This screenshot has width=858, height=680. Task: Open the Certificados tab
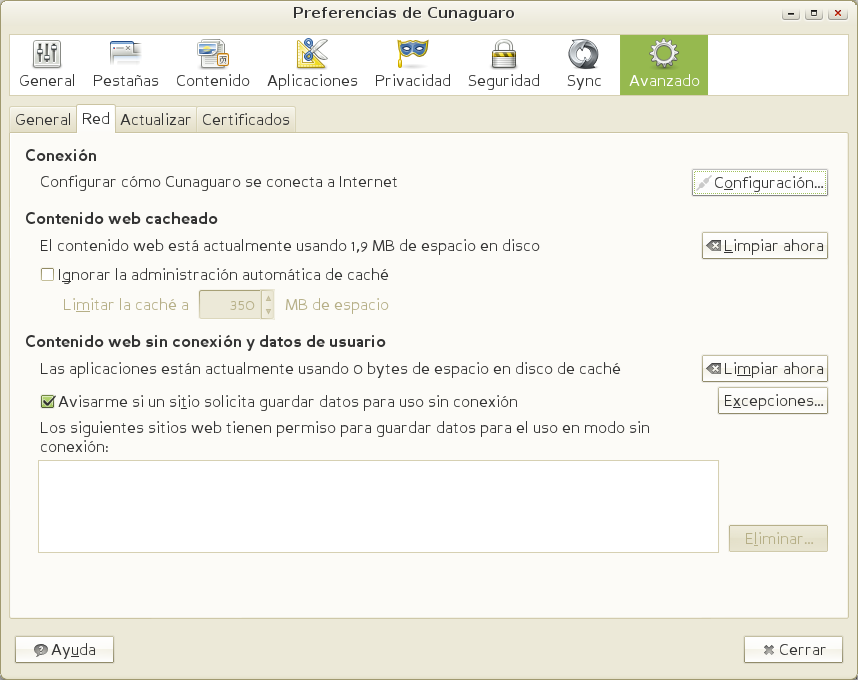(246, 120)
